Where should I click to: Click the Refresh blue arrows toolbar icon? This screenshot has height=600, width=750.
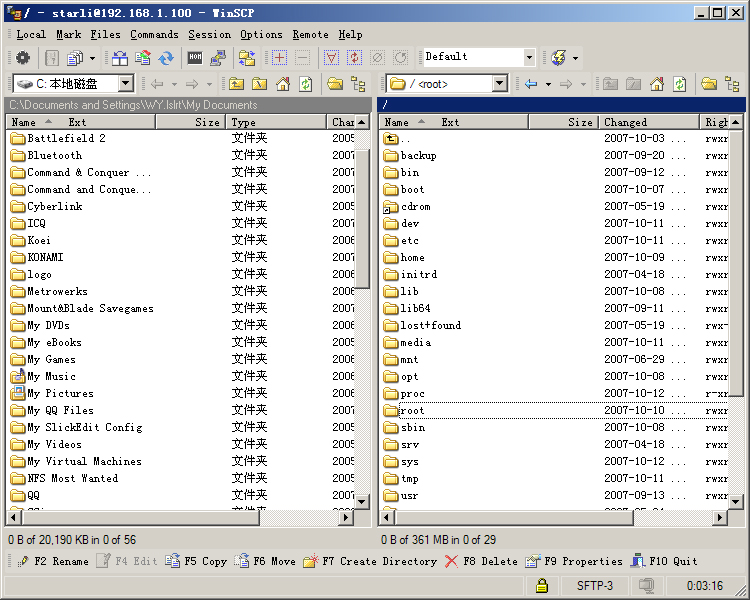[x=166, y=58]
